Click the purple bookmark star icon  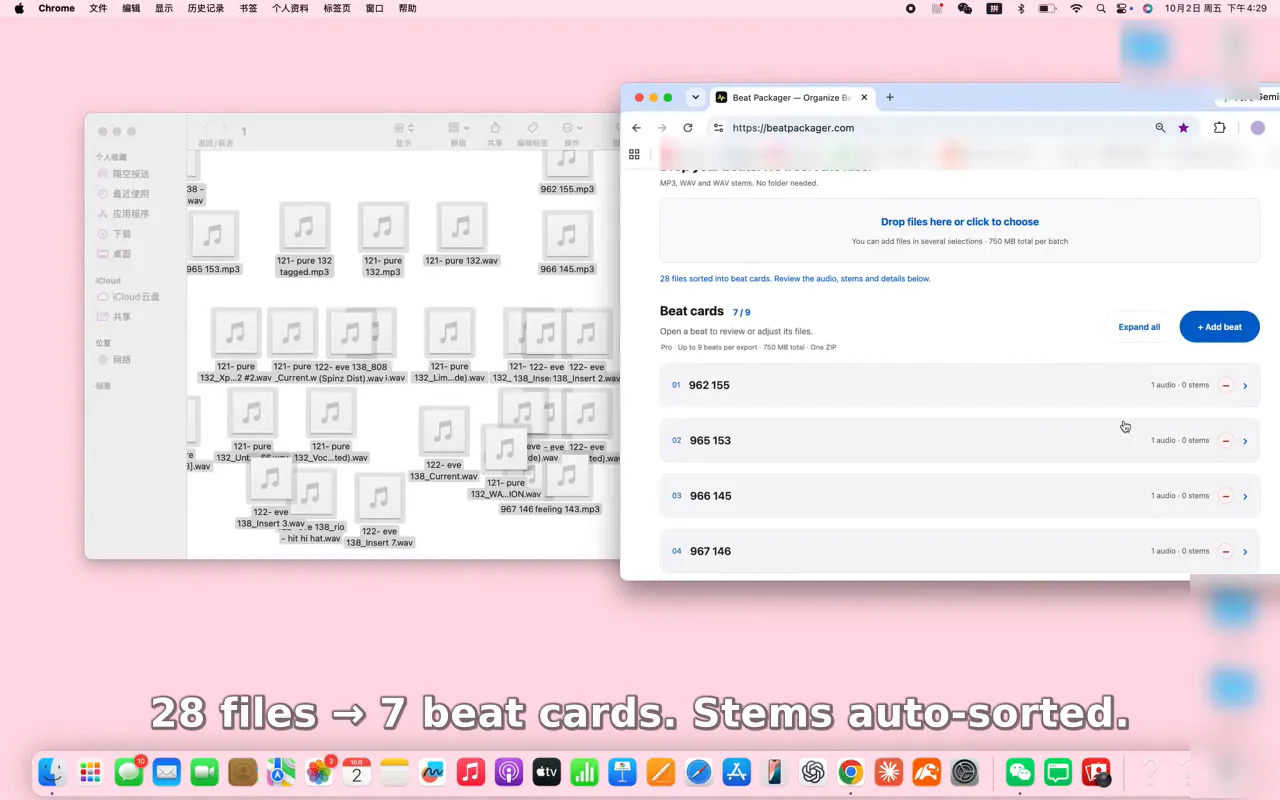[x=1184, y=128]
